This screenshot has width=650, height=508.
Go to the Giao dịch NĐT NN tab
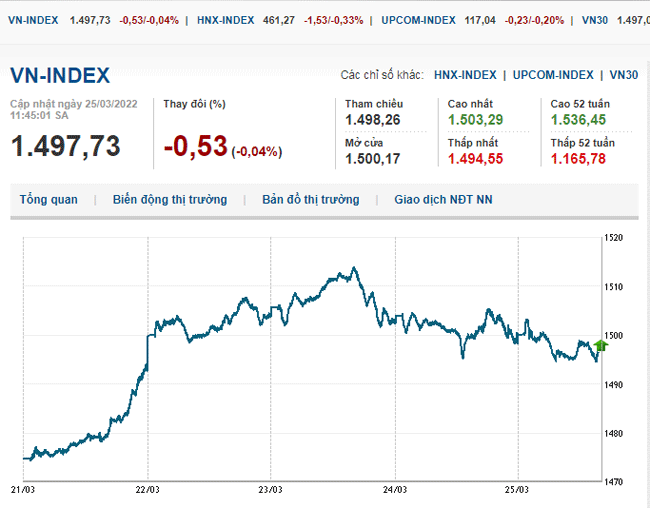(443, 200)
